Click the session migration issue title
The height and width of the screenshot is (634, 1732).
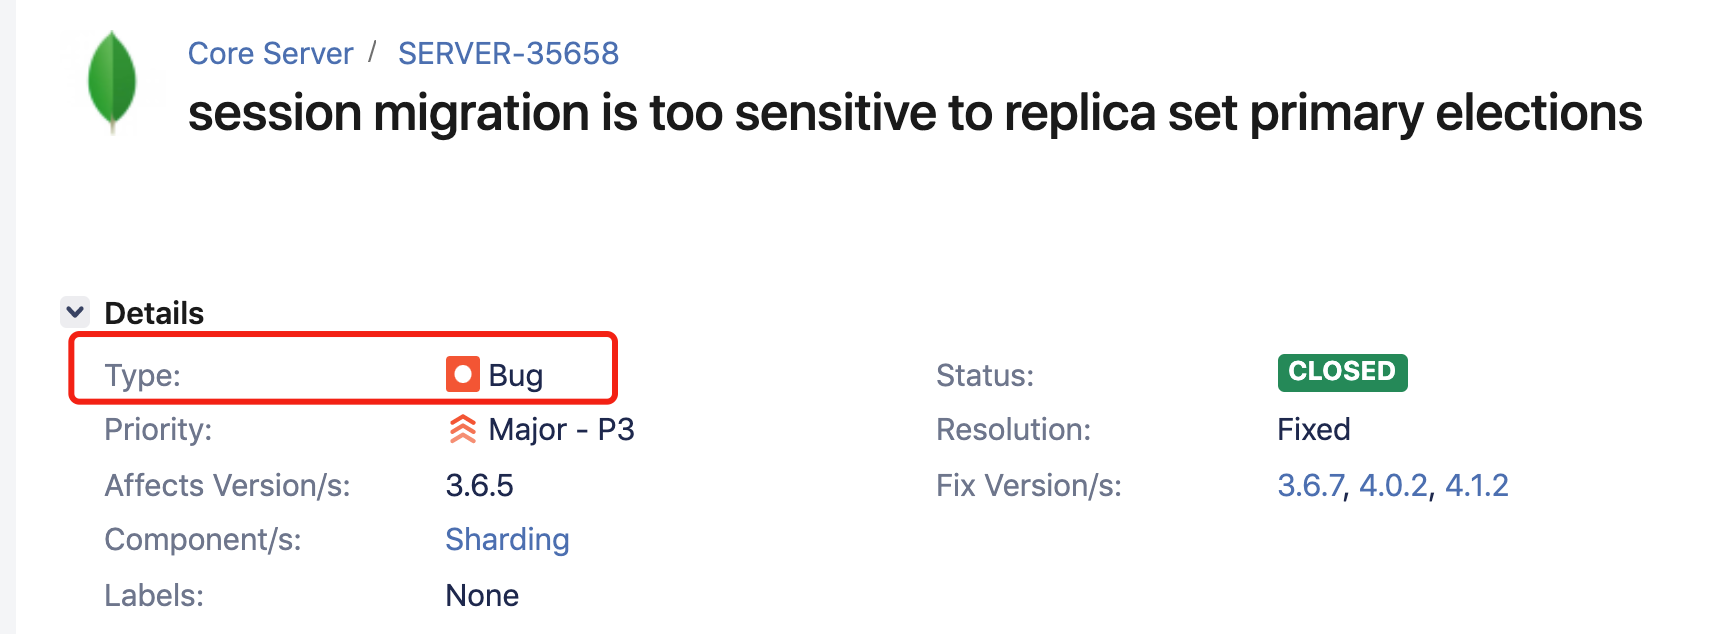pyautogui.click(x=914, y=113)
